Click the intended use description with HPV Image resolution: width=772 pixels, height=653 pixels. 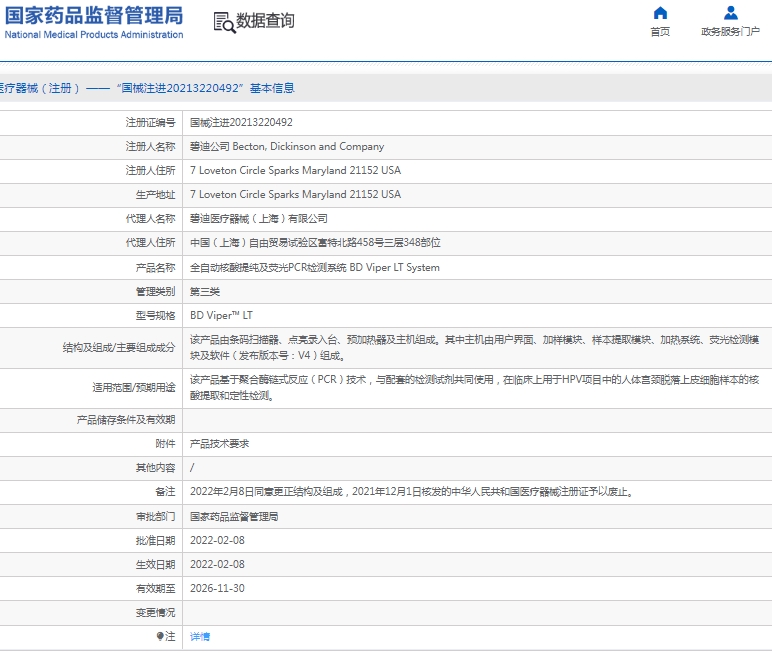click(475, 388)
